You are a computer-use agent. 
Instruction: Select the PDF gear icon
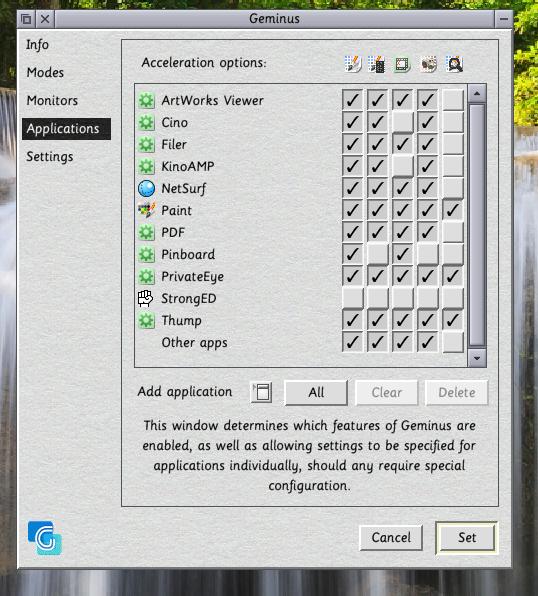click(146, 233)
